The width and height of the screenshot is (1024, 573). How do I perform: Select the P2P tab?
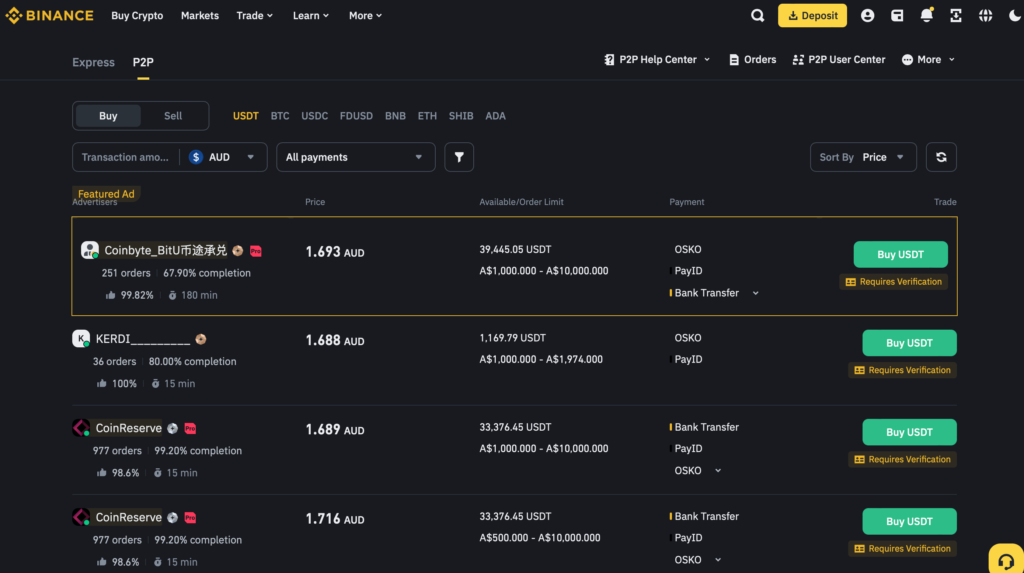pos(143,62)
